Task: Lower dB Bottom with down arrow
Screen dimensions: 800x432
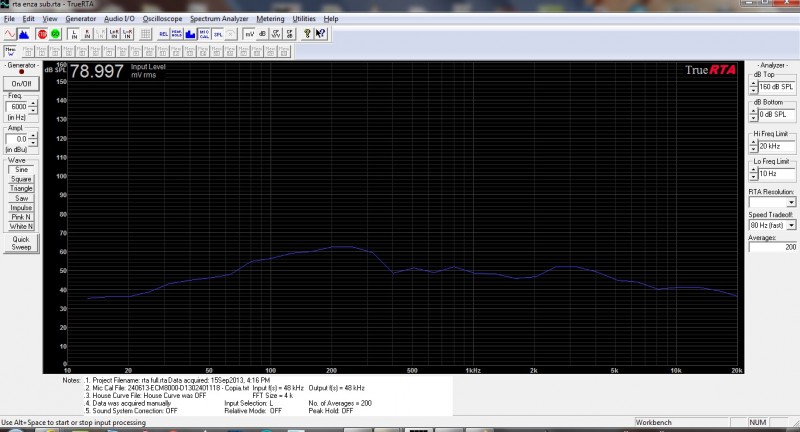Action: (x=754, y=117)
